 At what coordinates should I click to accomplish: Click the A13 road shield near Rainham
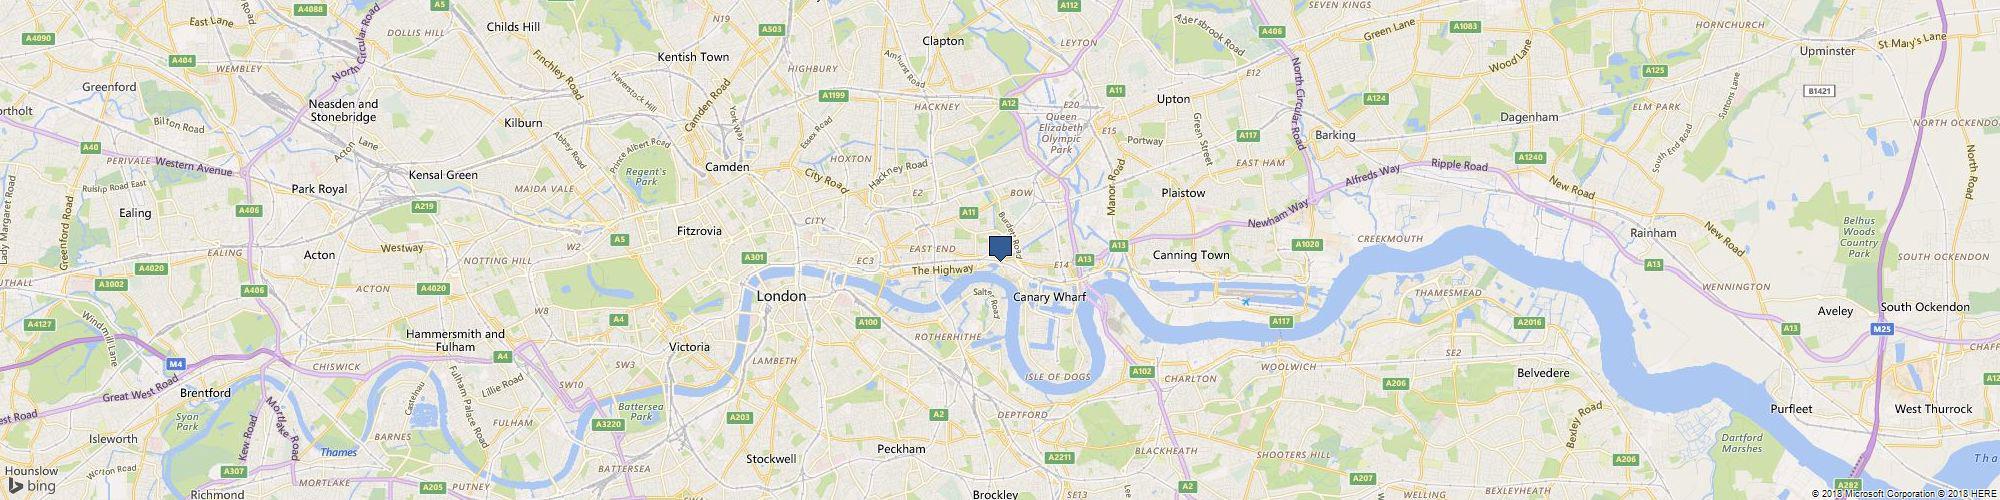[1653, 264]
